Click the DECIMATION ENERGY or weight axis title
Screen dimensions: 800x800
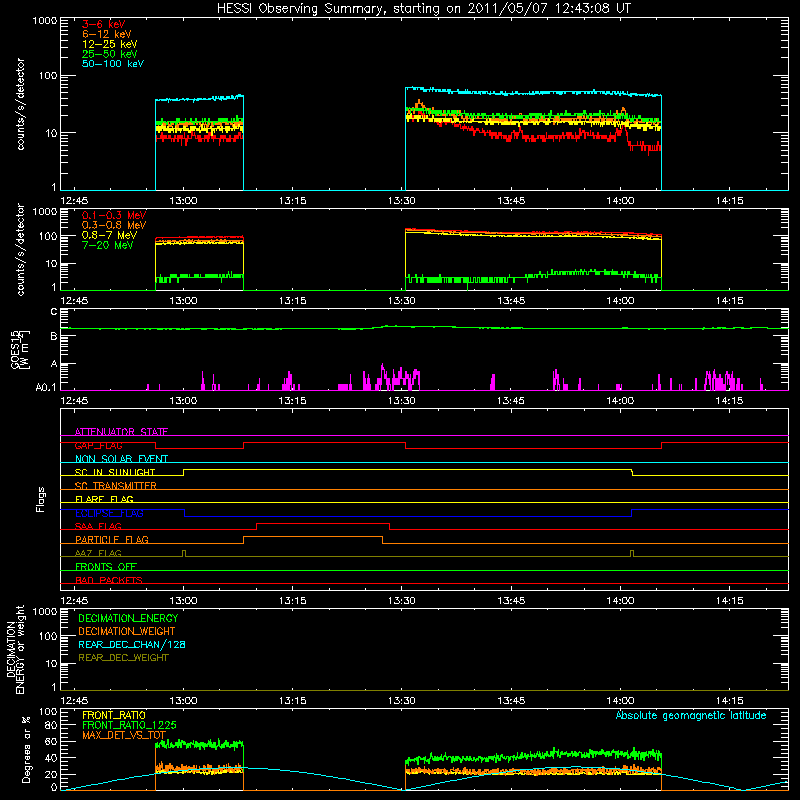pos(15,649)
